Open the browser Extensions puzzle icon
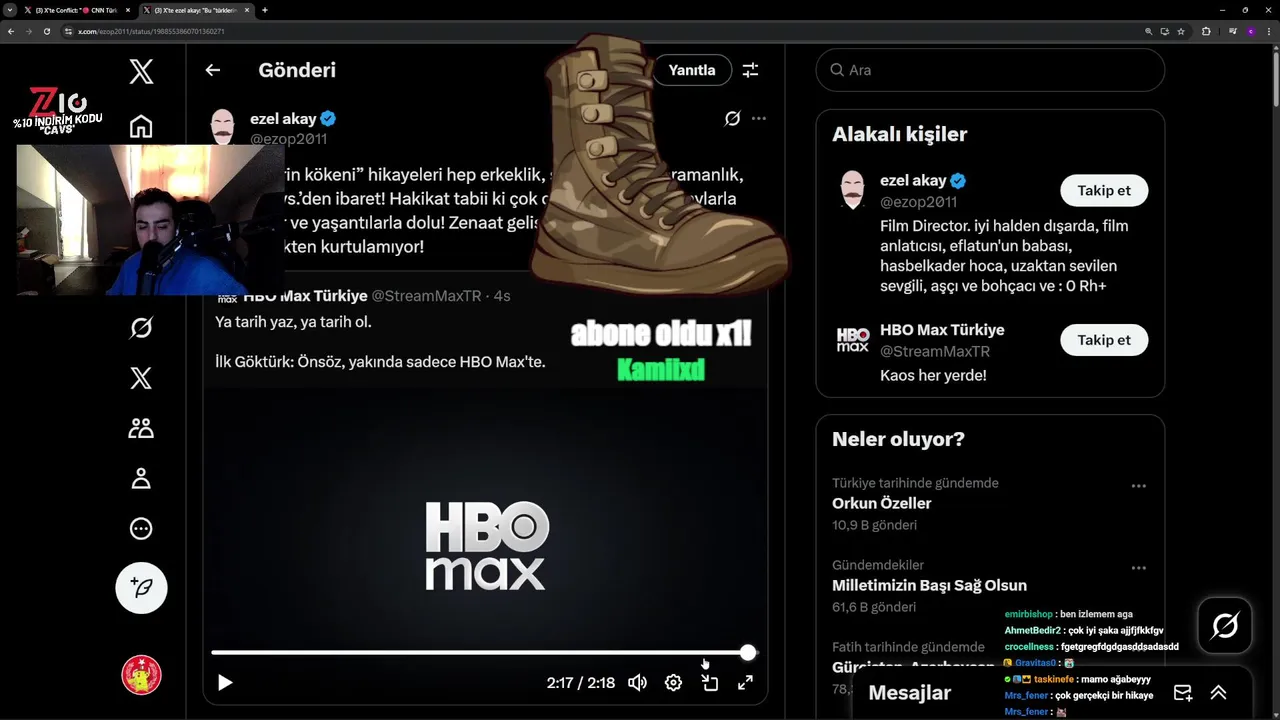The width and height of the screenshot is (1280, 720). point(1205,31)
